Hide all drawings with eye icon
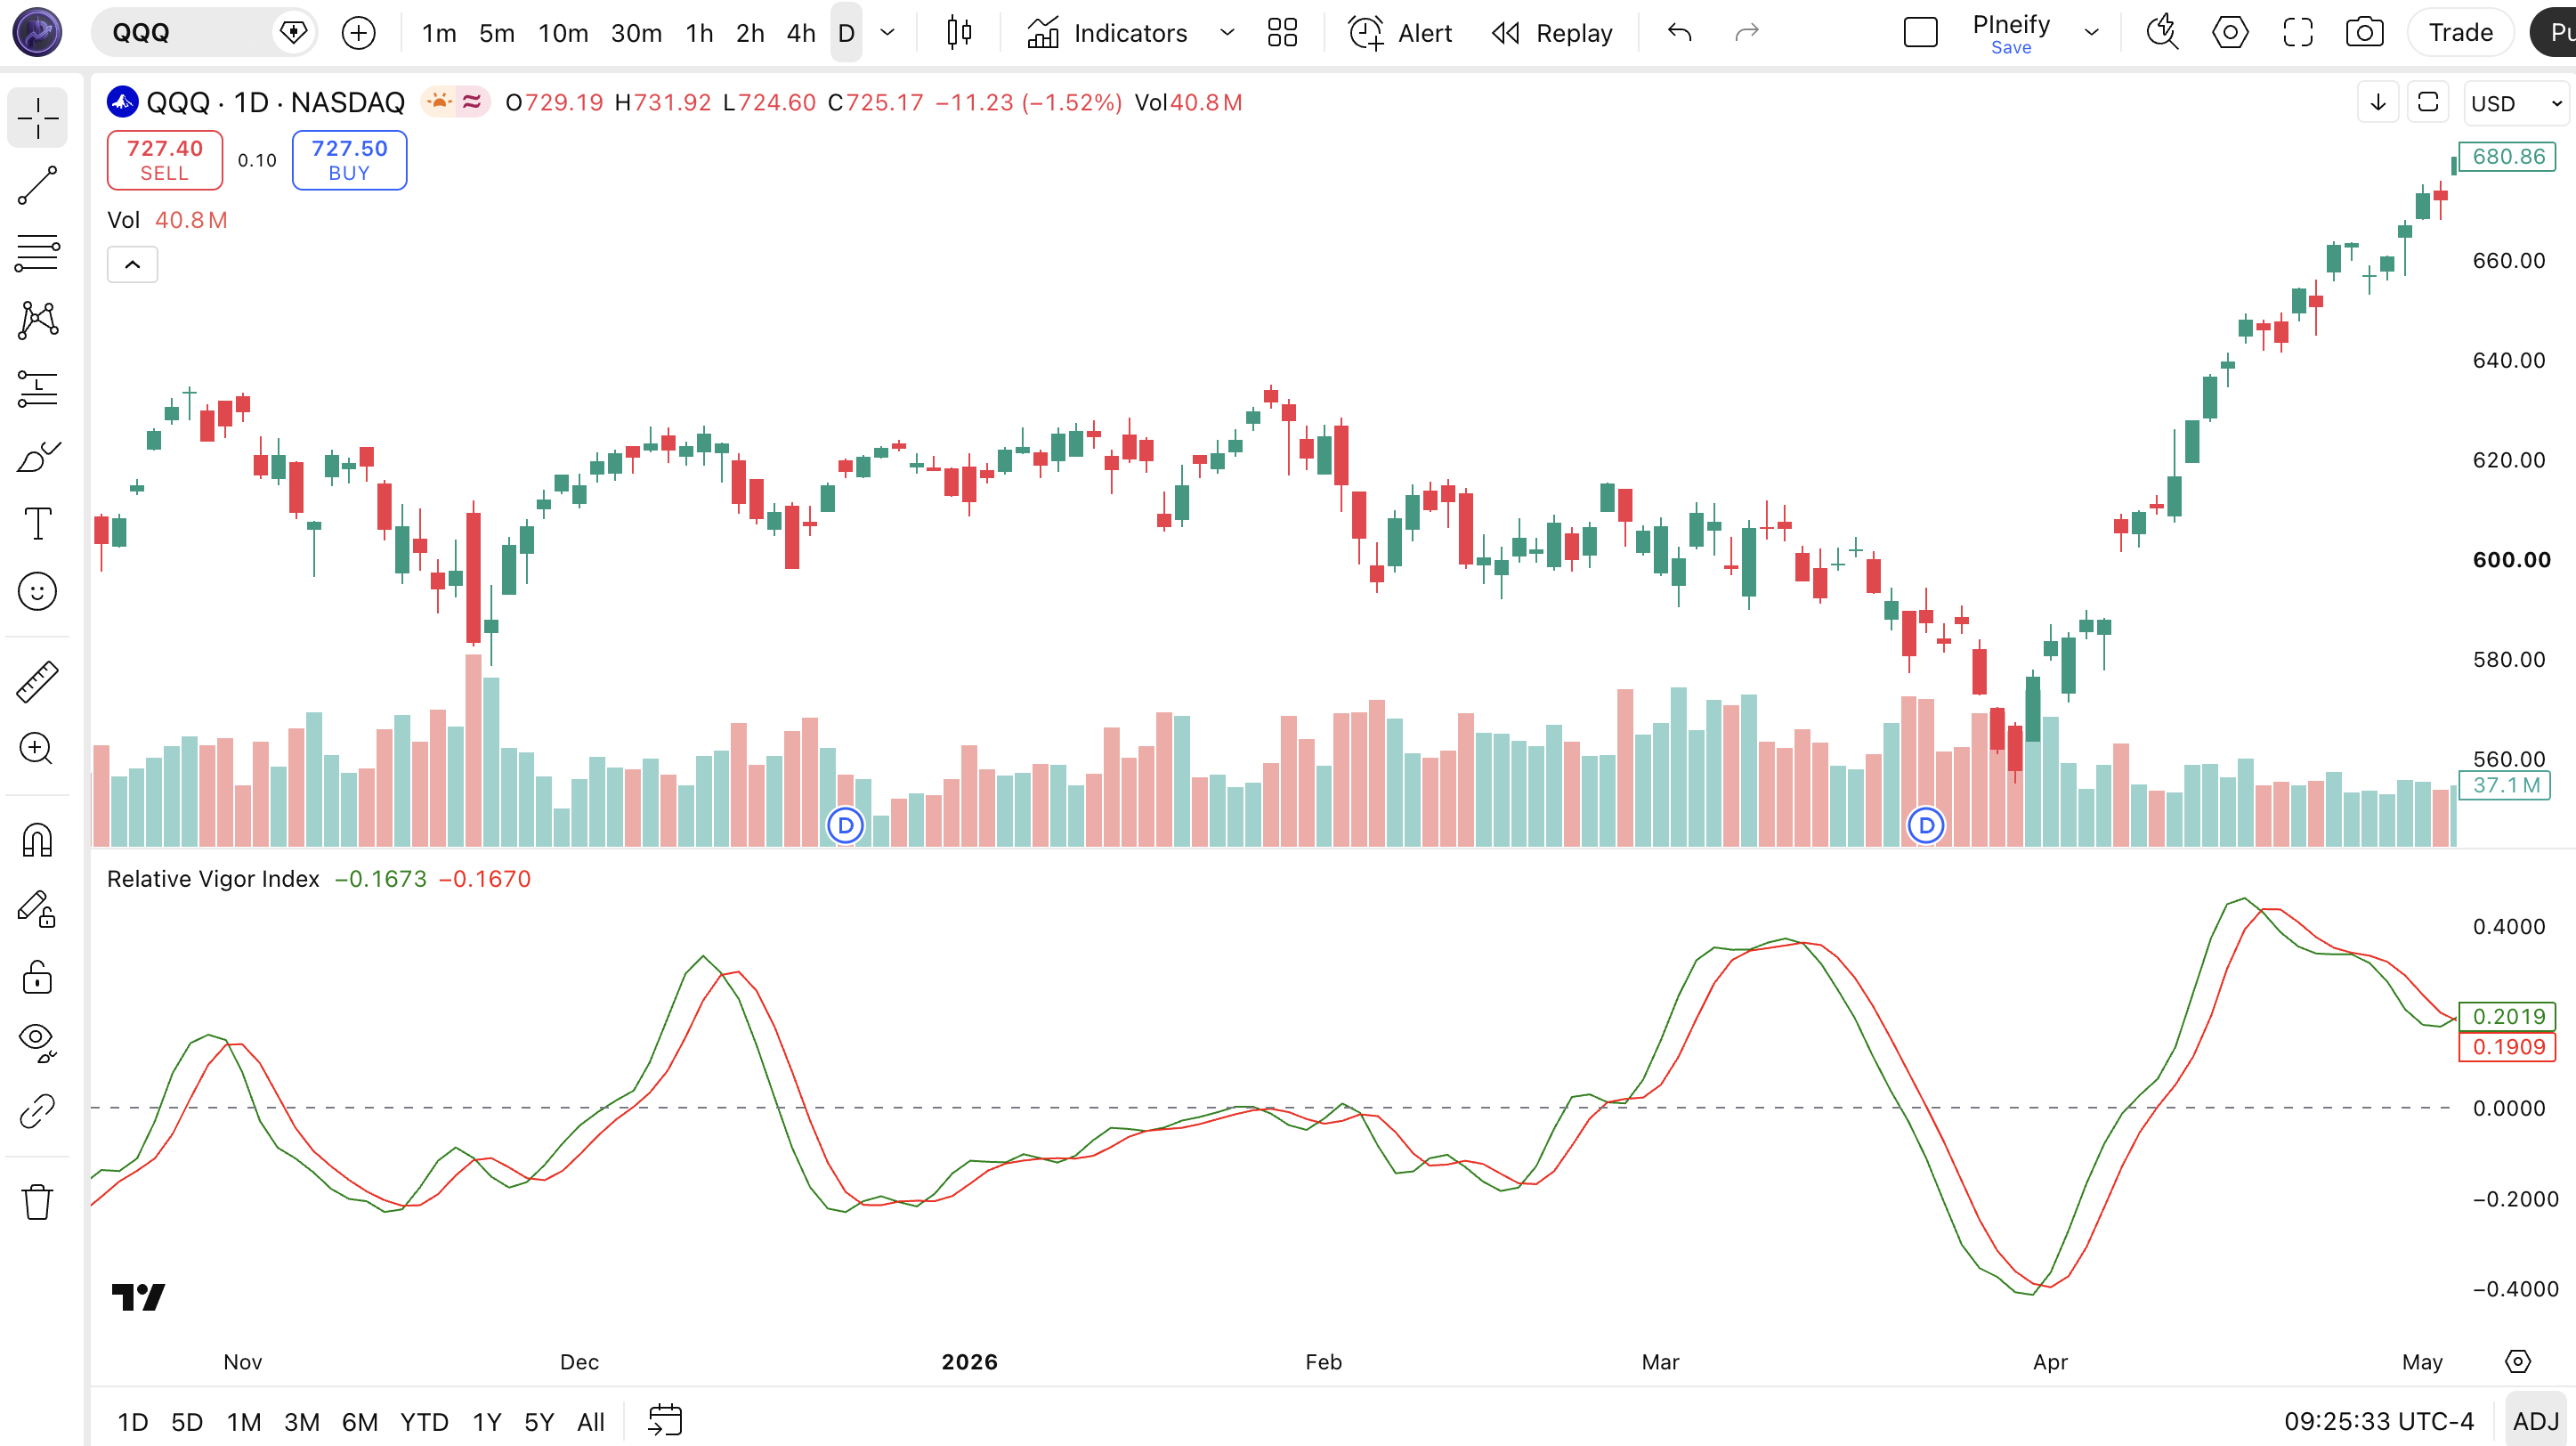 [37, 1043]
